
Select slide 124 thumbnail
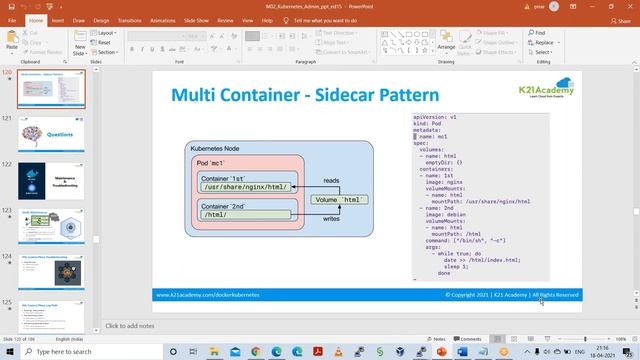tap(51, 273)
